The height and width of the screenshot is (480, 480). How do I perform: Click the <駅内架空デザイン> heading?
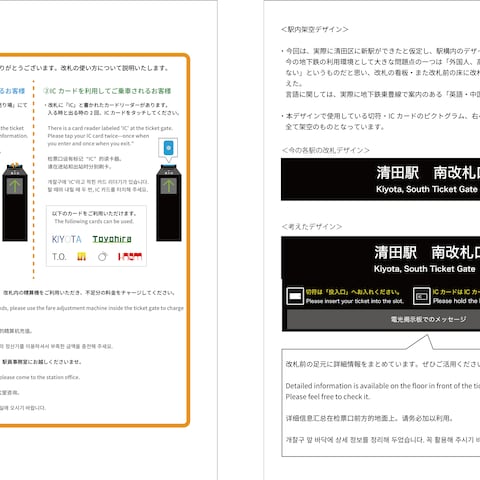[315, 29]
